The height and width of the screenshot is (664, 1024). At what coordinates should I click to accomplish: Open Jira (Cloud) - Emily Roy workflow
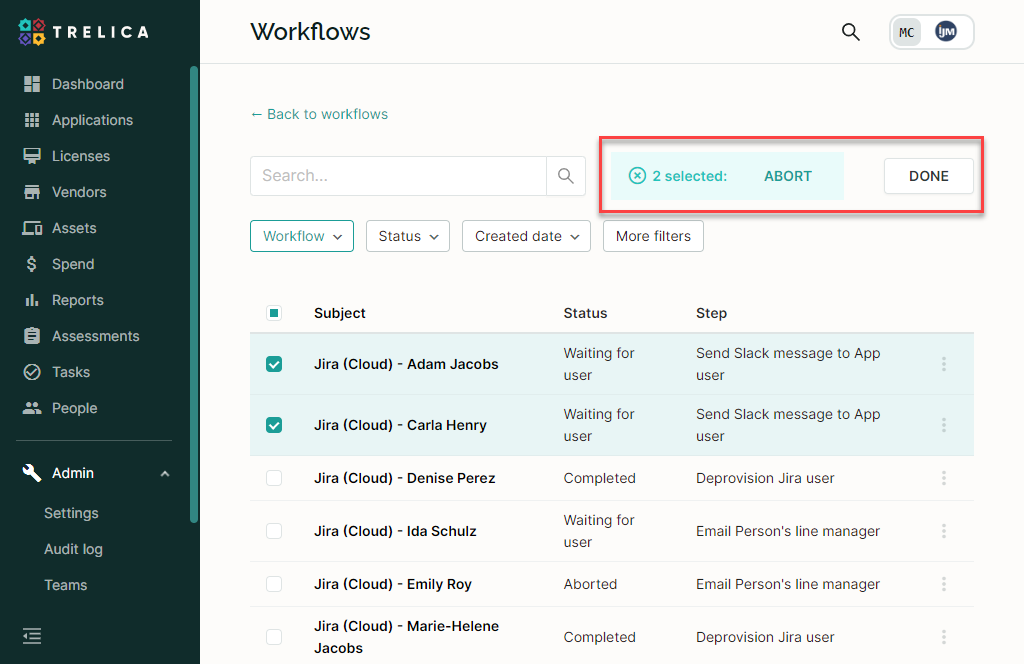pos(392,584)
